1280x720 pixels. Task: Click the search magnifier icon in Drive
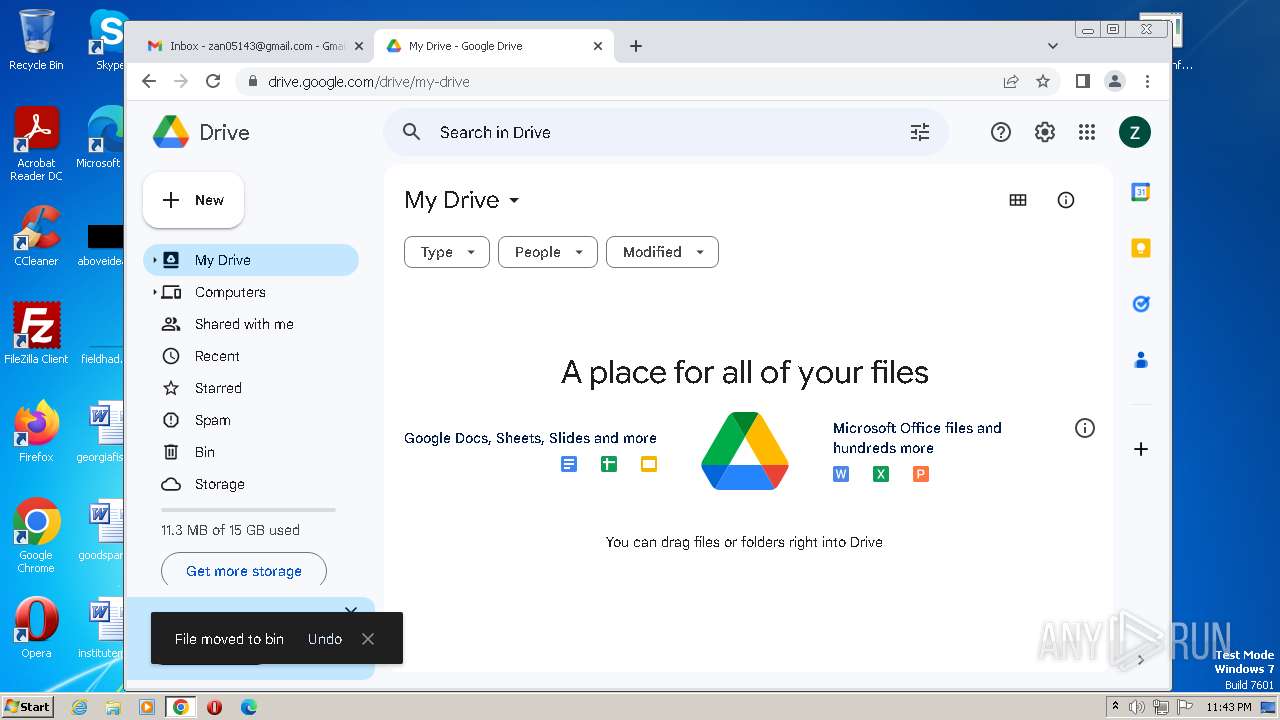coord(411,132)
